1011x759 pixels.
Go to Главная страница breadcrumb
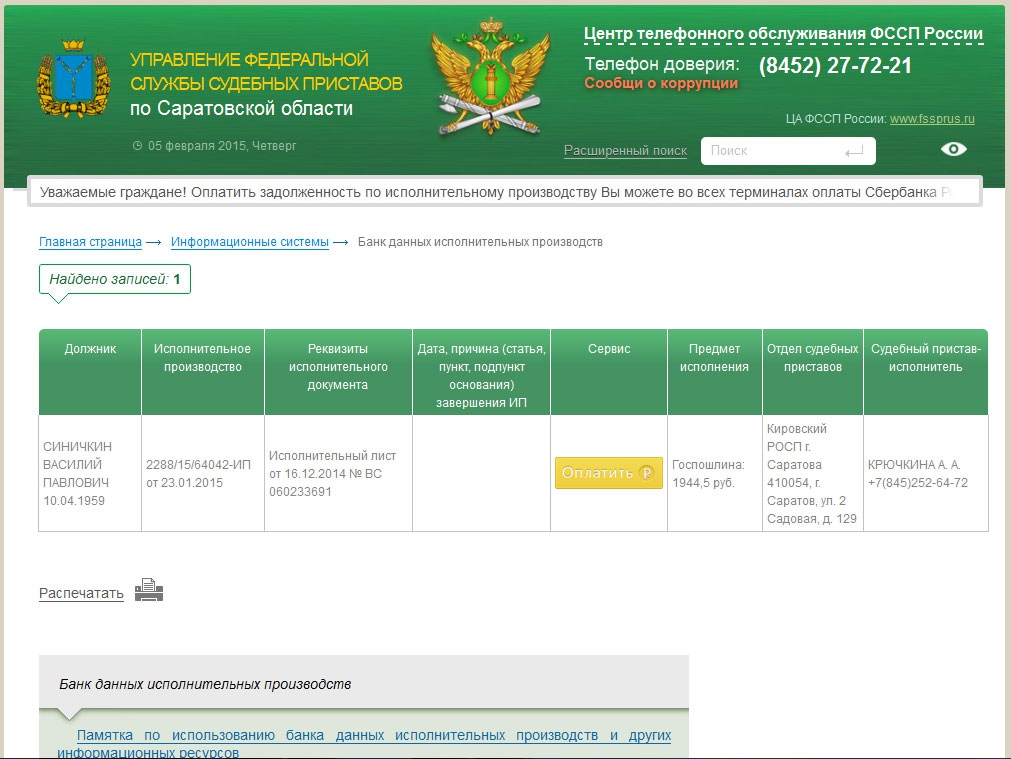(x=90, y=242)
